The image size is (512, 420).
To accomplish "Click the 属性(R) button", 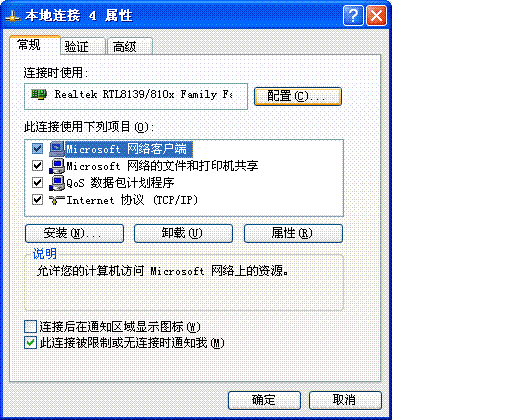I will 293,233.
